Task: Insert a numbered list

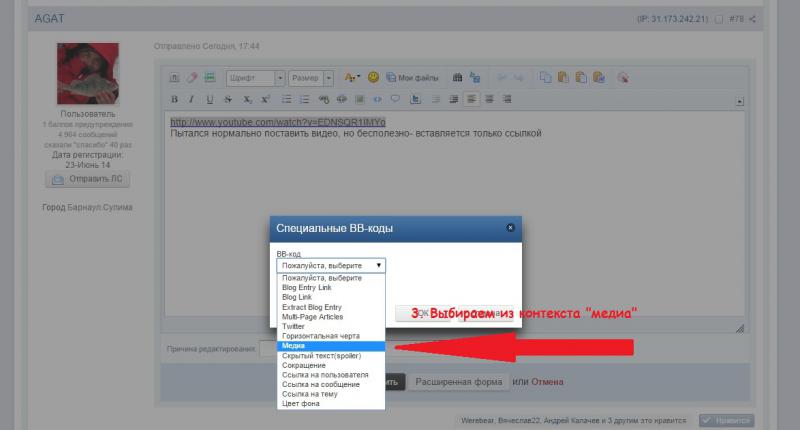Action: tap(305, 99)
